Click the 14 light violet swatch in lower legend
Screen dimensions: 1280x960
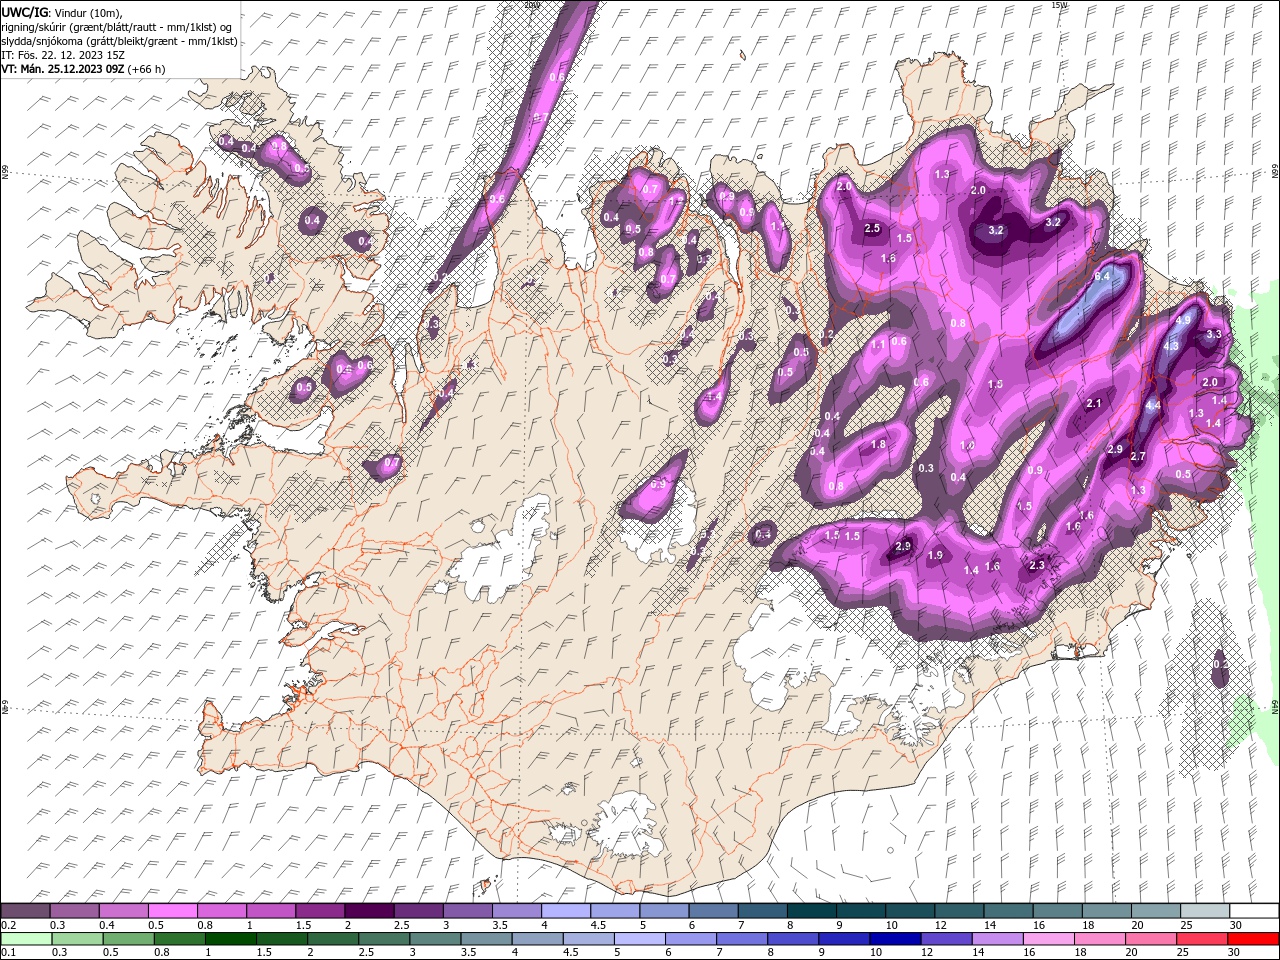click(997, 939)
